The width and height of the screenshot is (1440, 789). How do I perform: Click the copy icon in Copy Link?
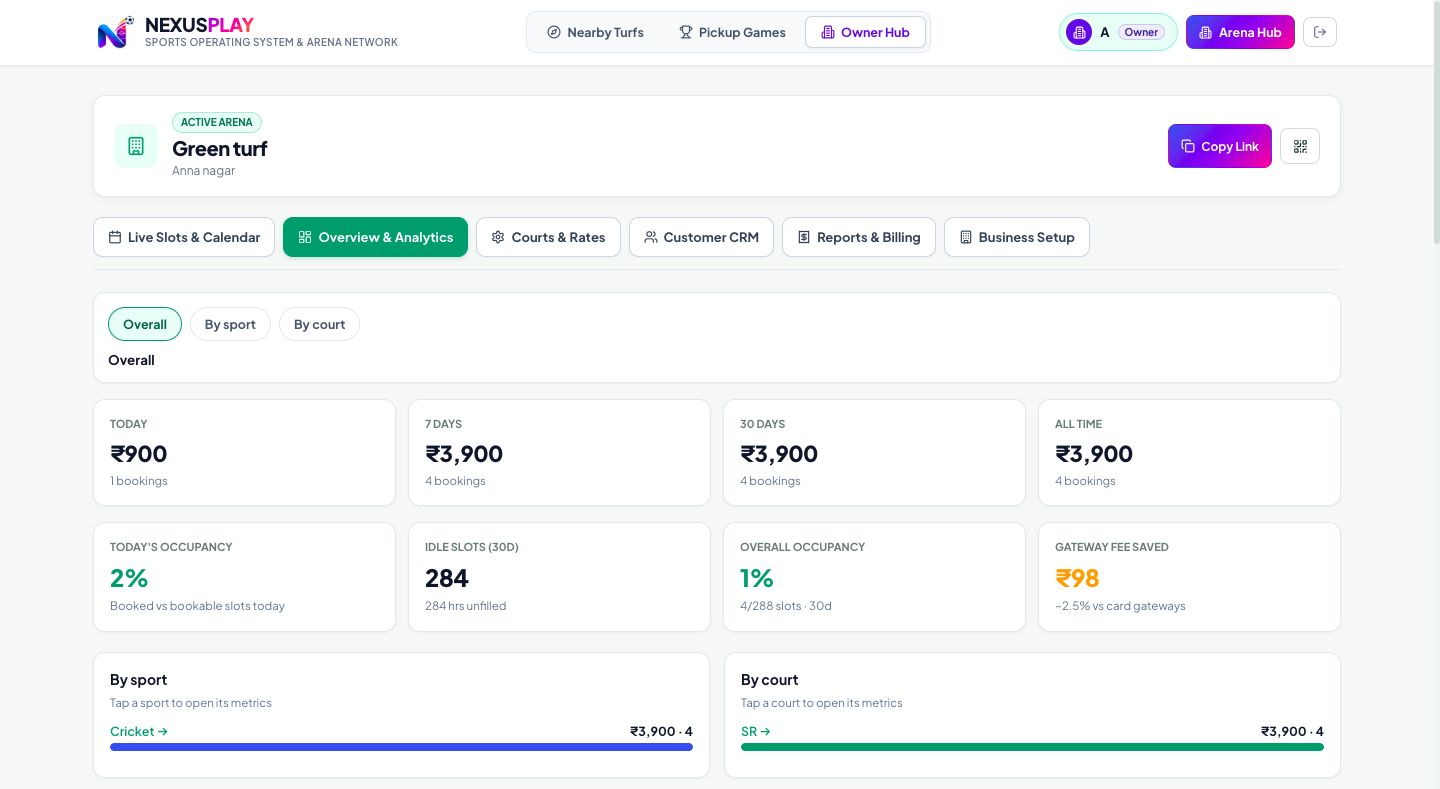coord(1188,146)
